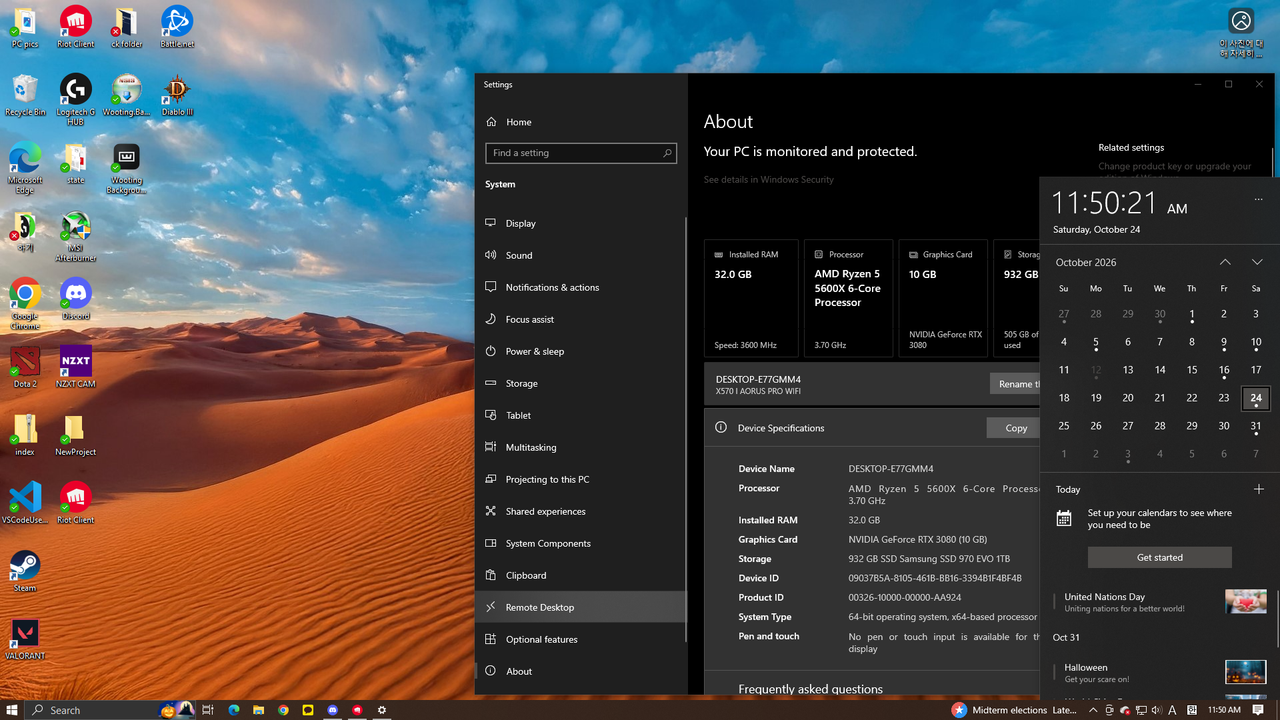Click the Find a setting search box
Image resolution: width=1280 pixels, height=720 pixels.
581,153
